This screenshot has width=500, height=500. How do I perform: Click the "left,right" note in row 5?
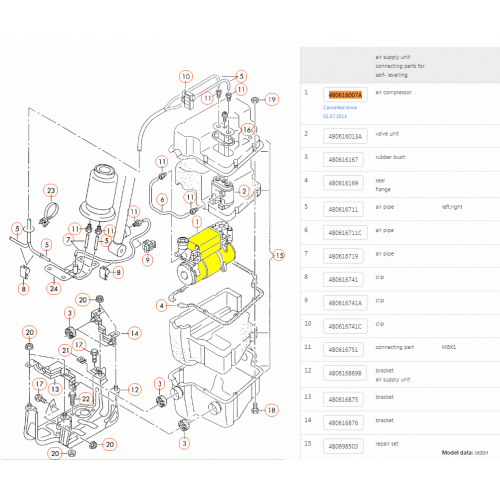point(452,207)
